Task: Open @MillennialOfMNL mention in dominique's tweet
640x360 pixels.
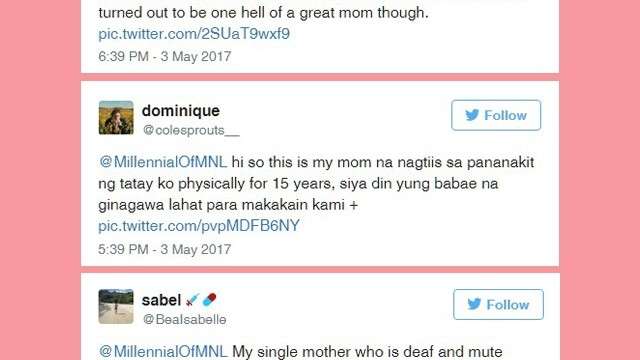Action: click(163, 162)
